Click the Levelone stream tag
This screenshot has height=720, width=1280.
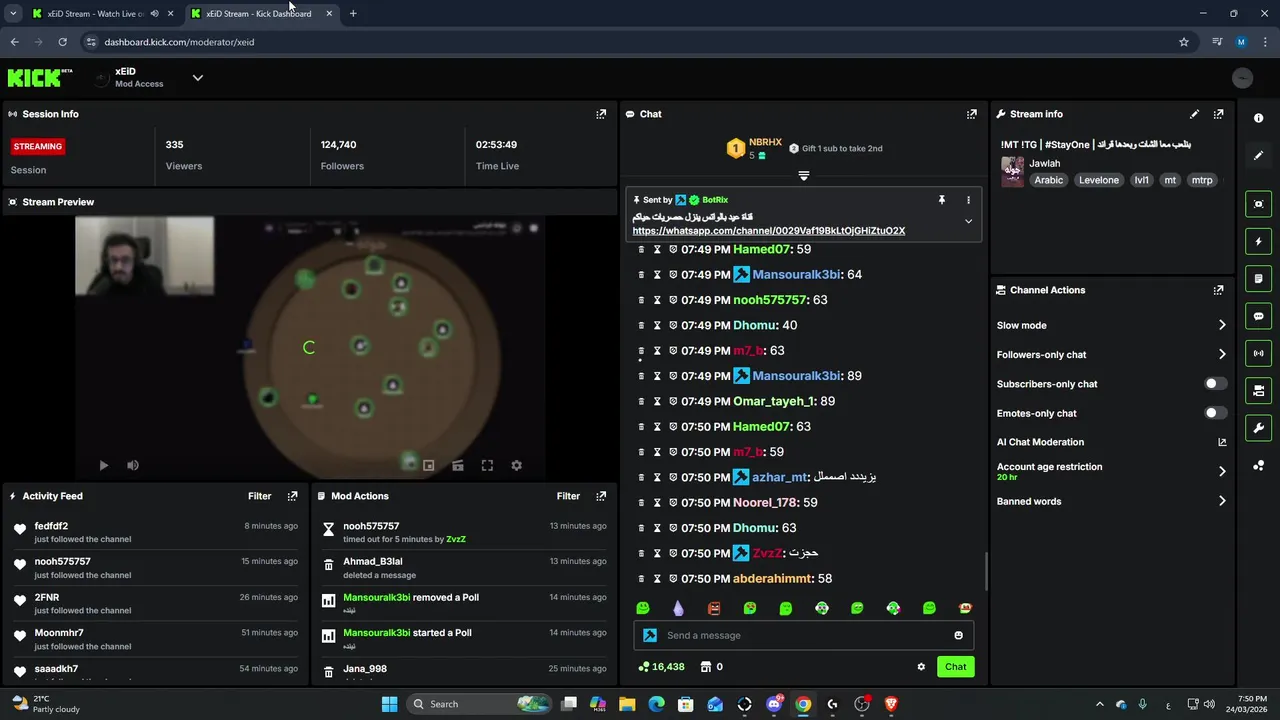(1098, 180)
